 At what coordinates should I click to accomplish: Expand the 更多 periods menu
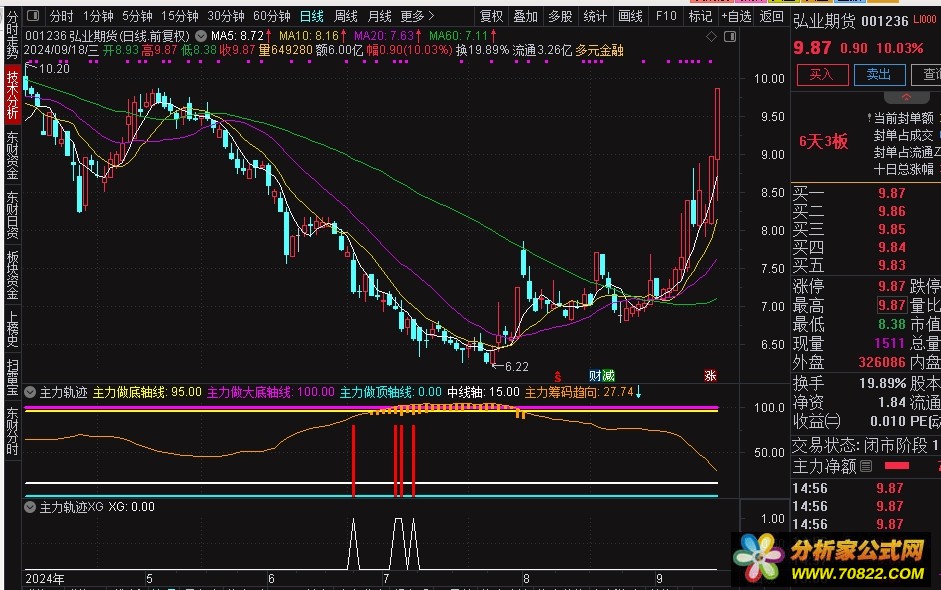point(416,16)
